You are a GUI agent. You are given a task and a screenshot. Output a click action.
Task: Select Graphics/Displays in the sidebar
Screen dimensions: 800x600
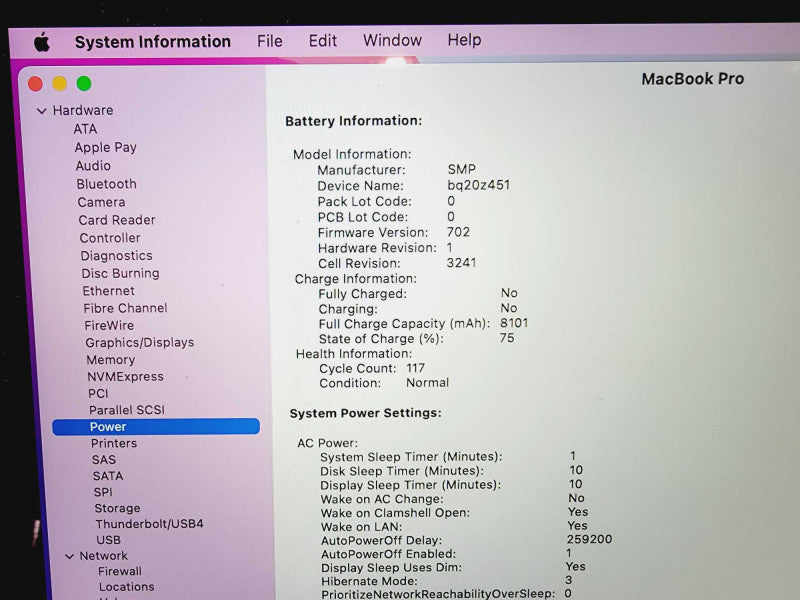(140, 342)
